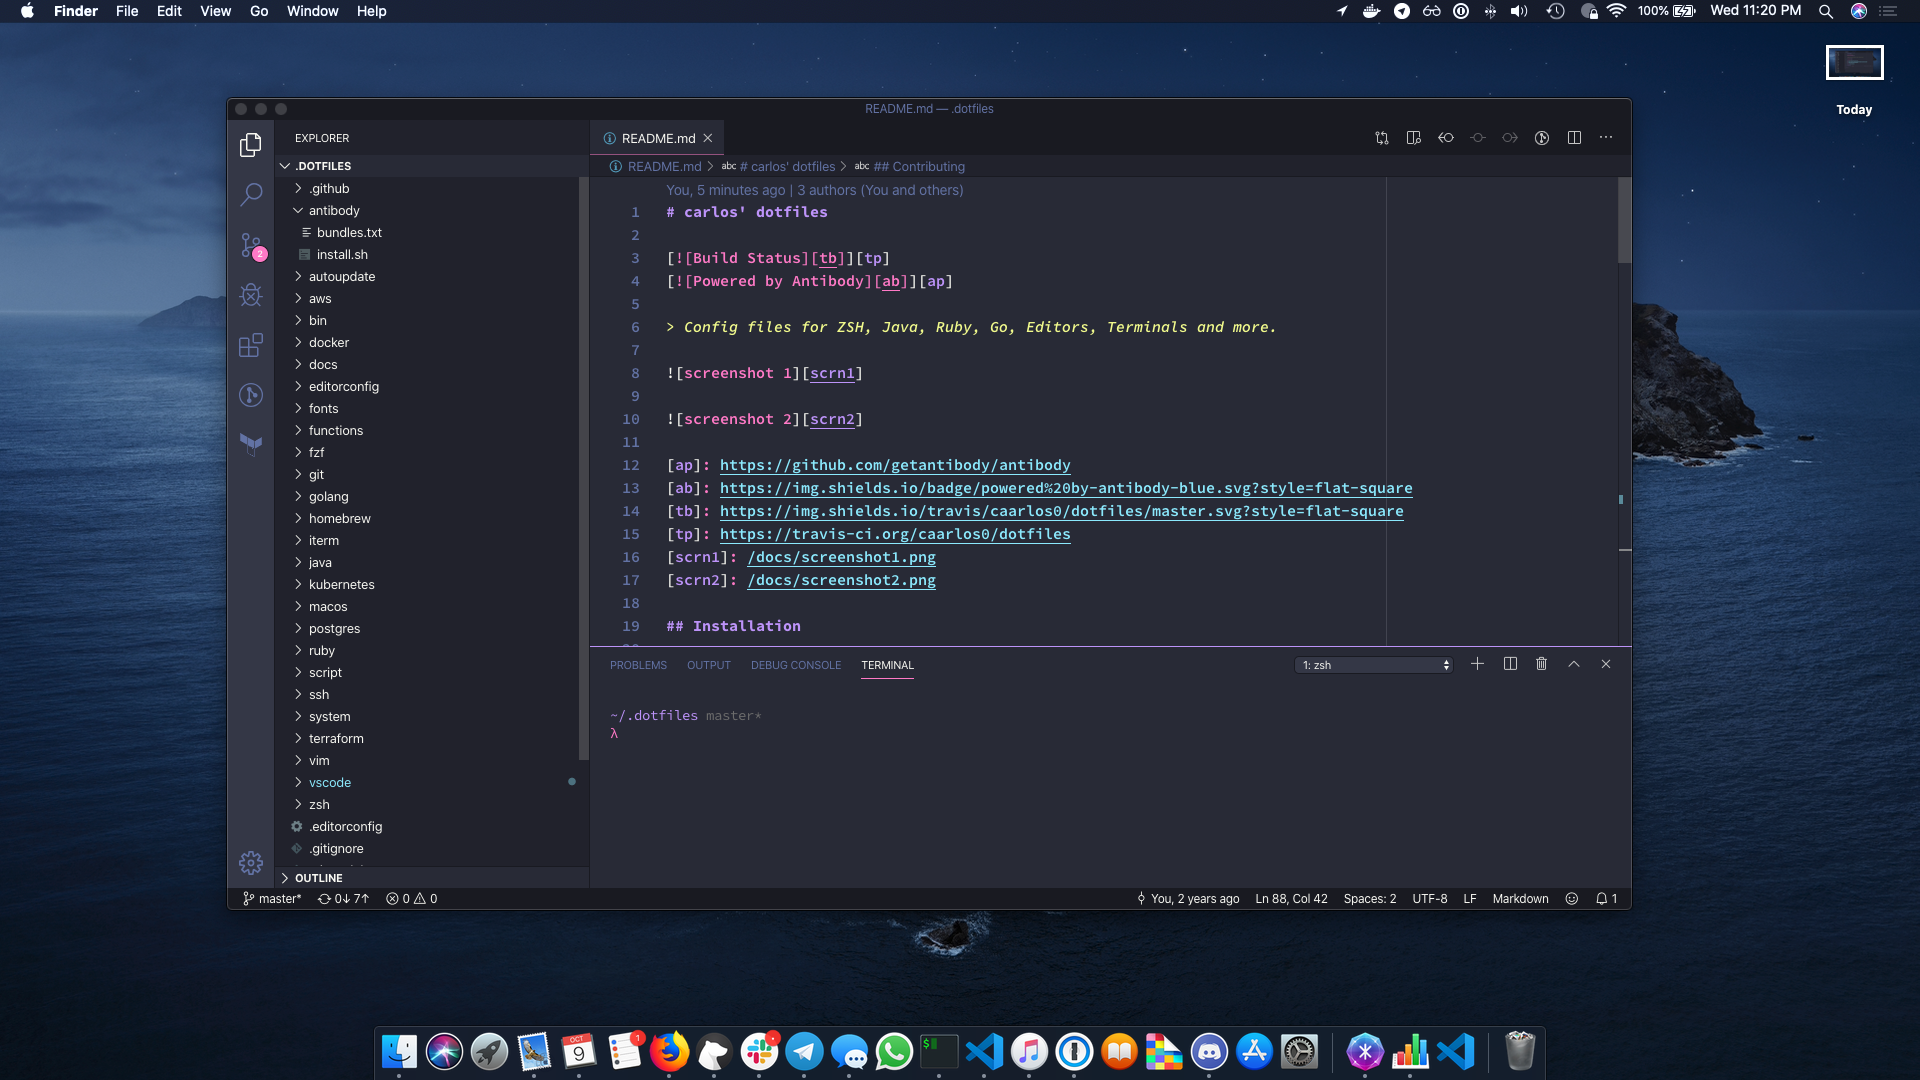Change language mode Markdown in status bar
The image size is (1920, 1080).
coord(1520,899)
